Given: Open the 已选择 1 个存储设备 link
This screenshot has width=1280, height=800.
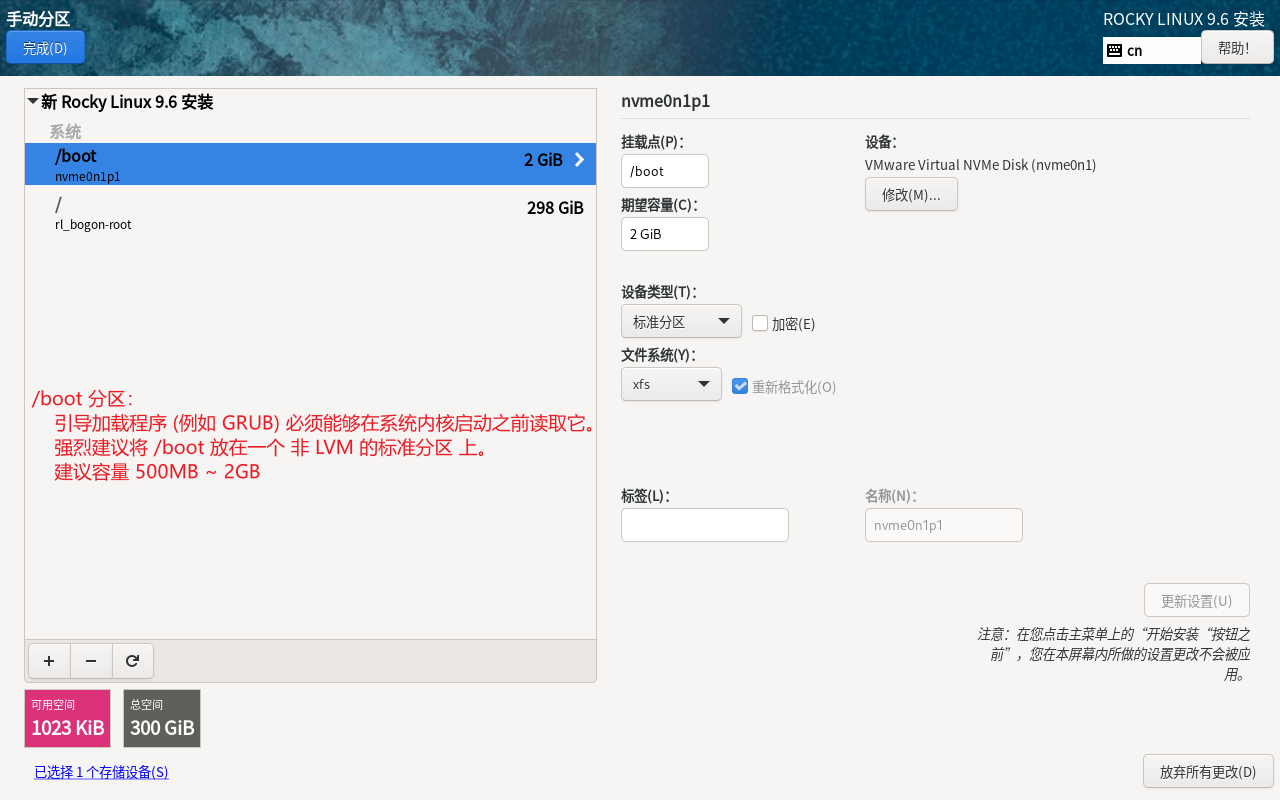Looking at the screenshot, I should 101,772.
